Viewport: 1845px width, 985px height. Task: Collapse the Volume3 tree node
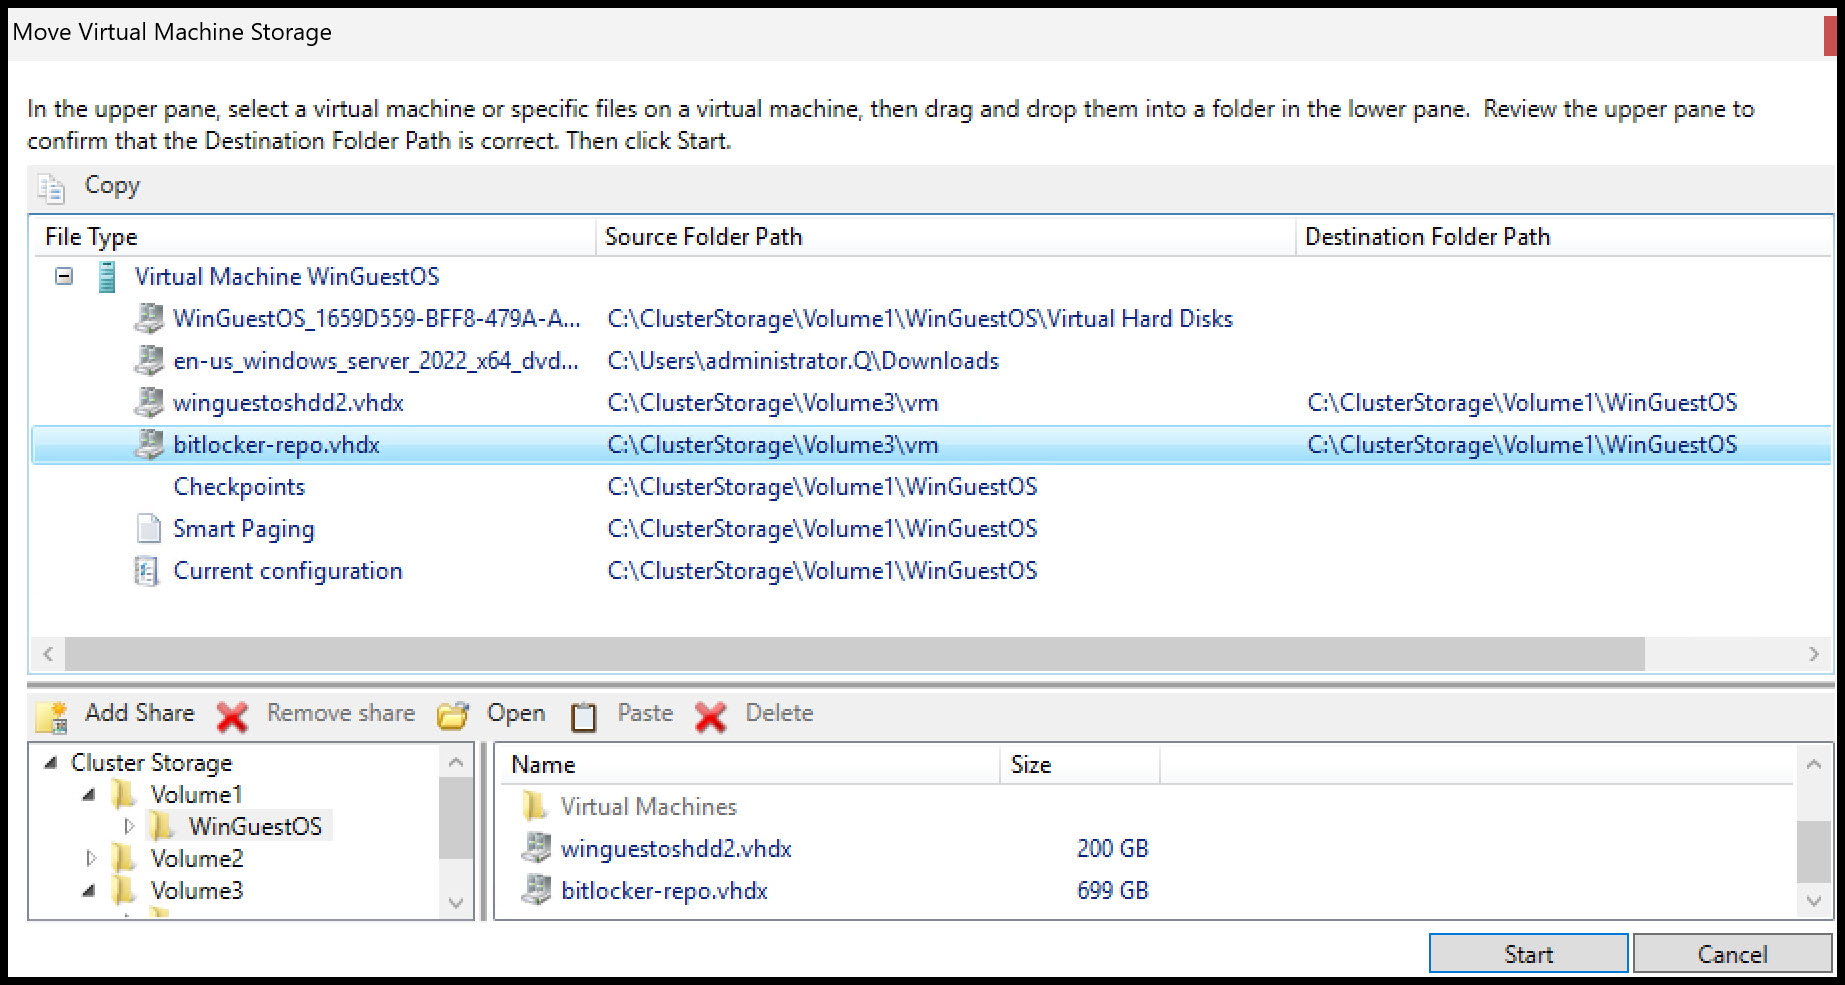89,890
